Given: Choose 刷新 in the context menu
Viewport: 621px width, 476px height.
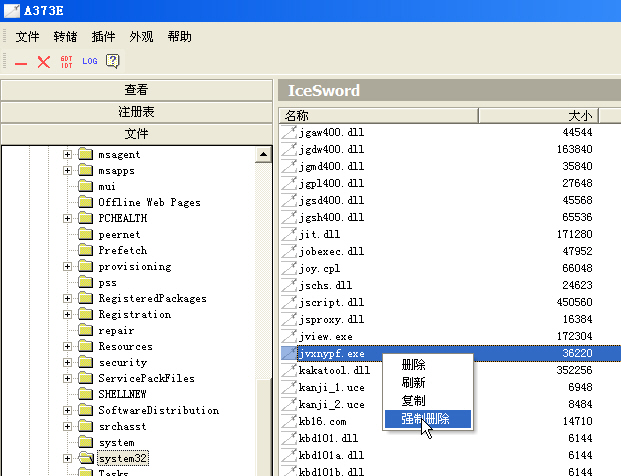Looking at the screenshot, I should click(x=428, y=383).
